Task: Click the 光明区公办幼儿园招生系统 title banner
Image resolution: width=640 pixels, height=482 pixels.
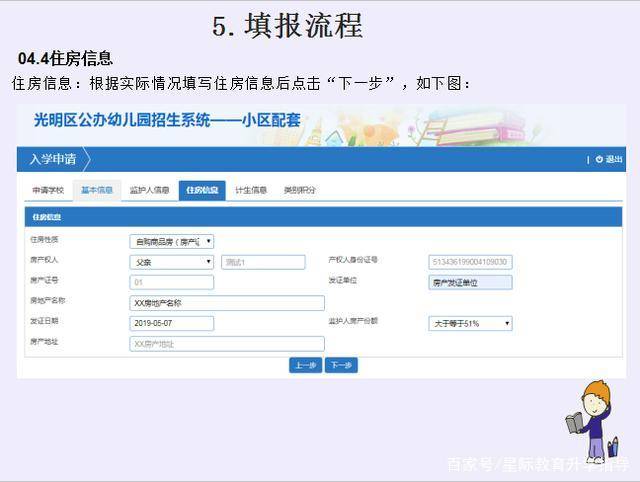Action: (x=167, y=120)
